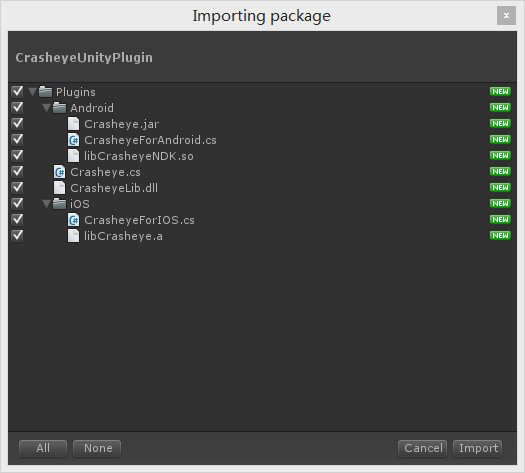Collapse the Android folder disclosure triangle
Screen dimensions: 525x473
(x=47, y=108)
